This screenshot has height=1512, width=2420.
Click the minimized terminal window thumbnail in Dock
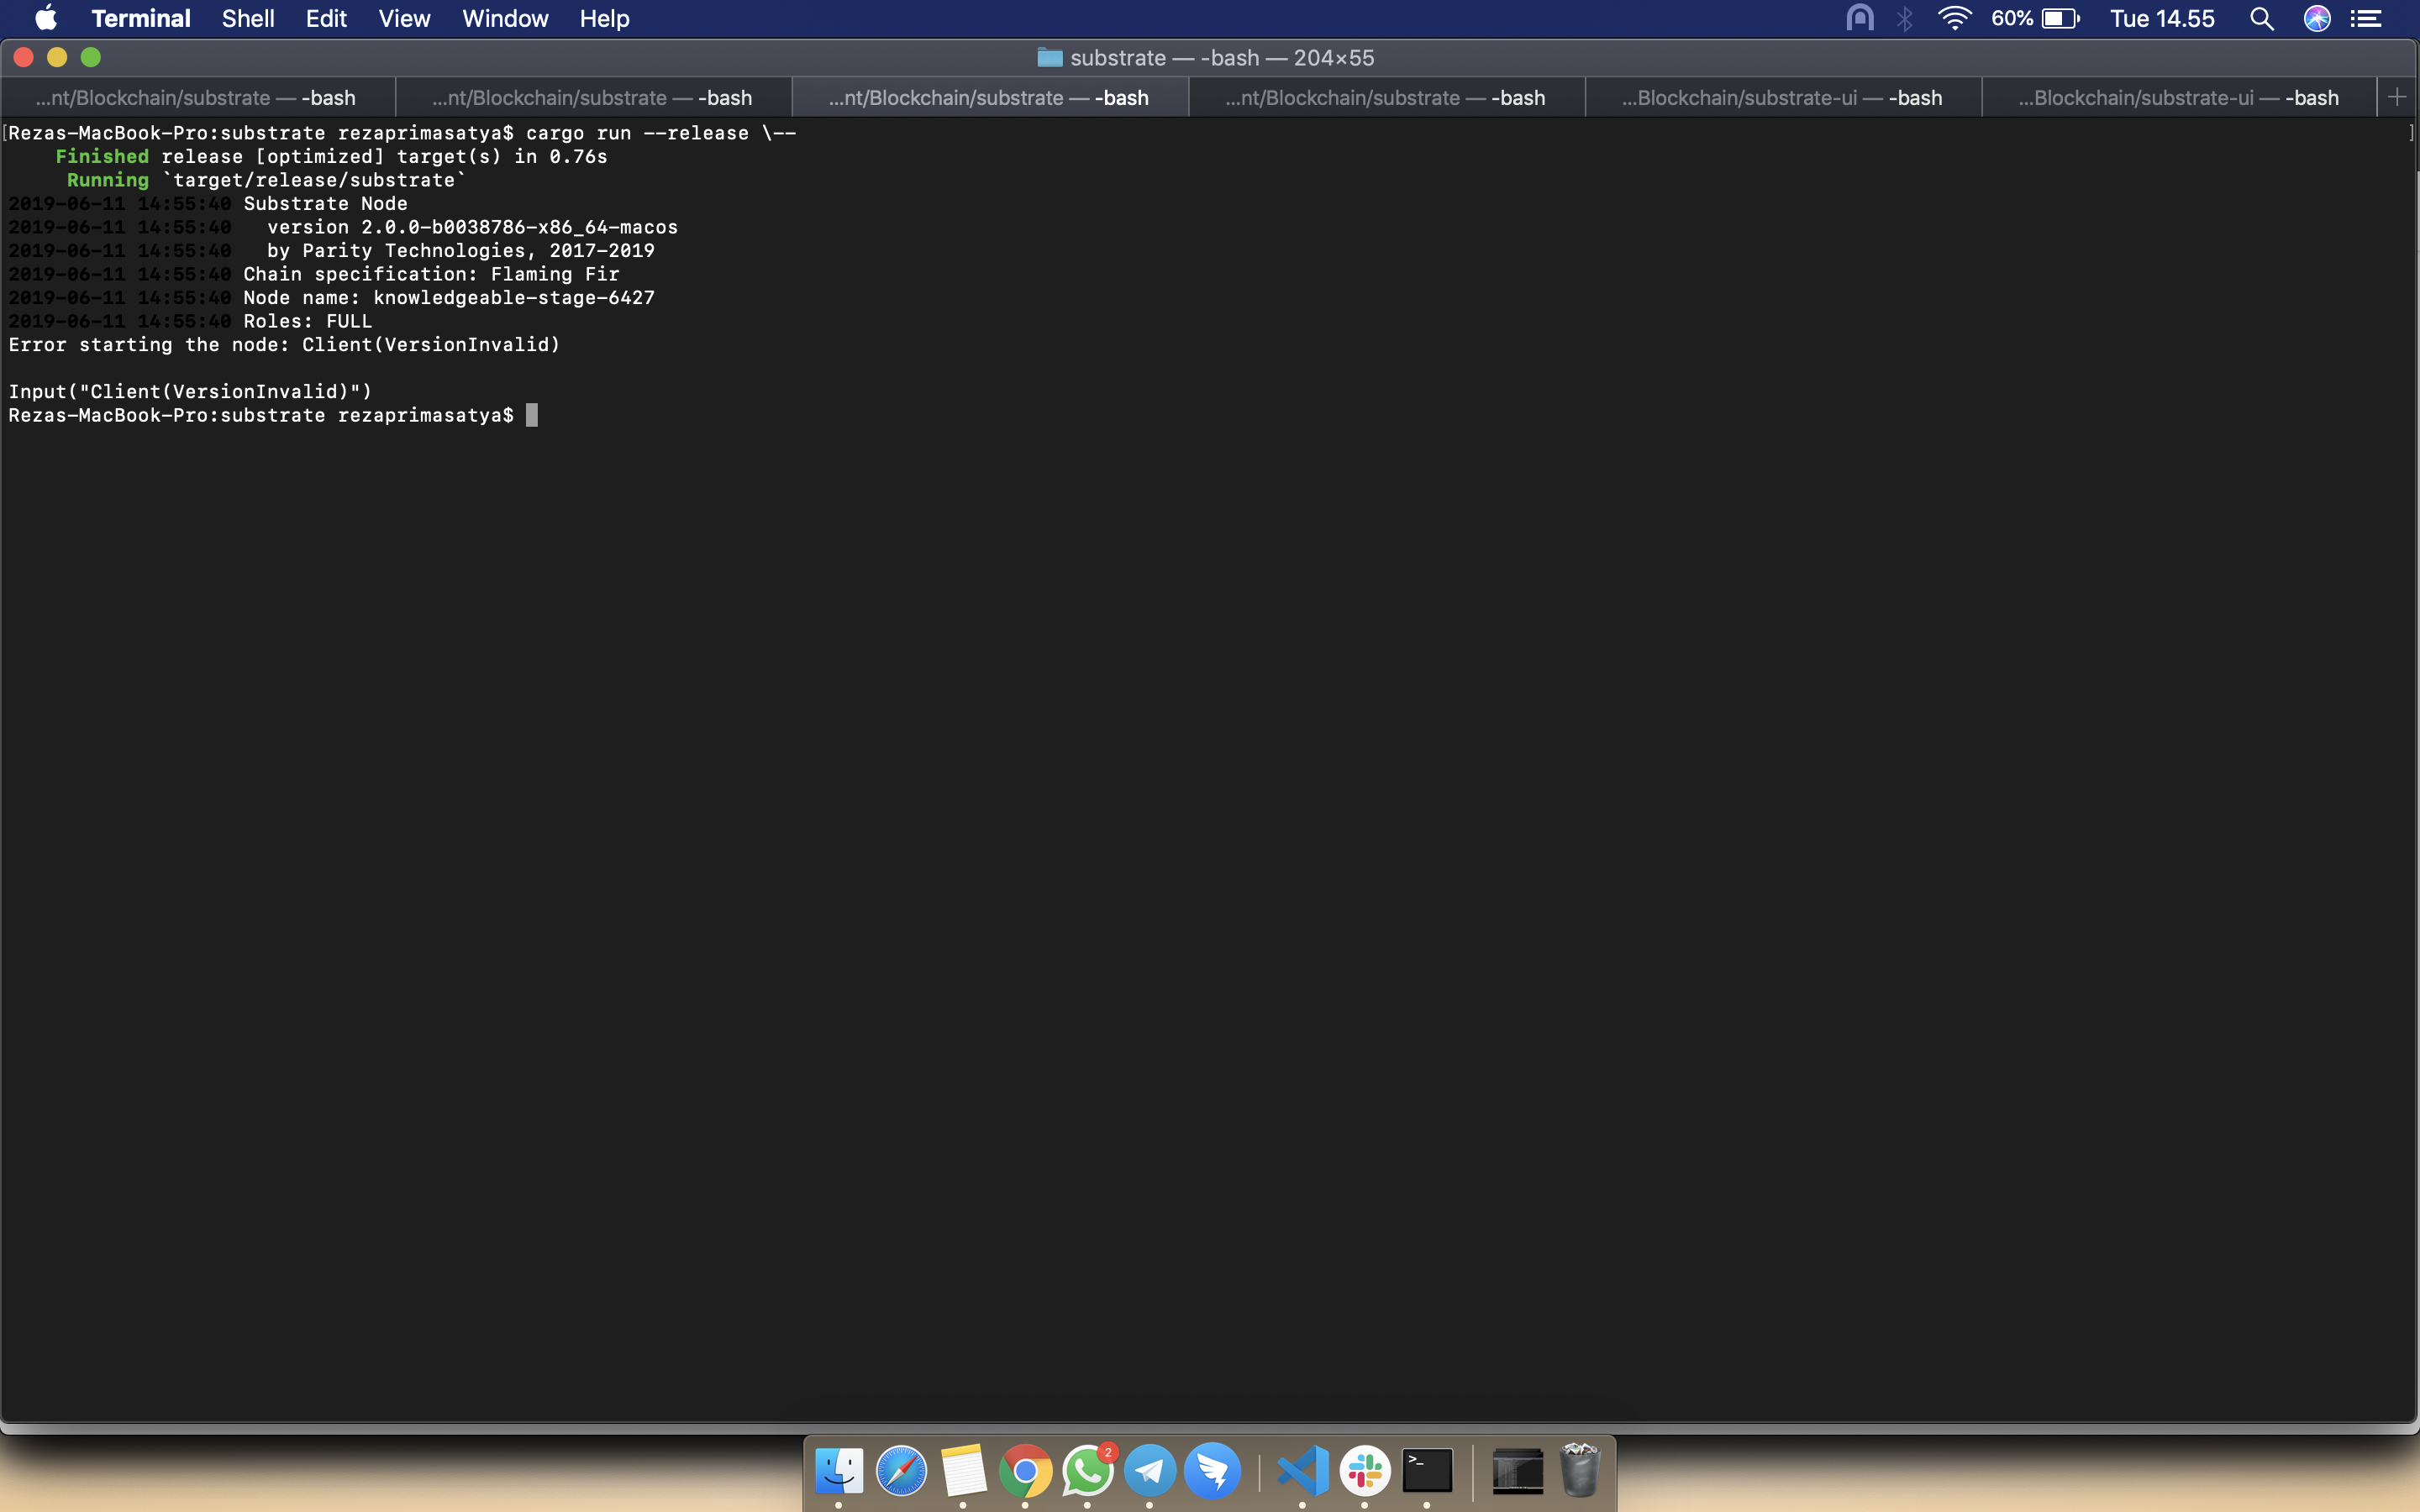click(x=1516, y=1470)
